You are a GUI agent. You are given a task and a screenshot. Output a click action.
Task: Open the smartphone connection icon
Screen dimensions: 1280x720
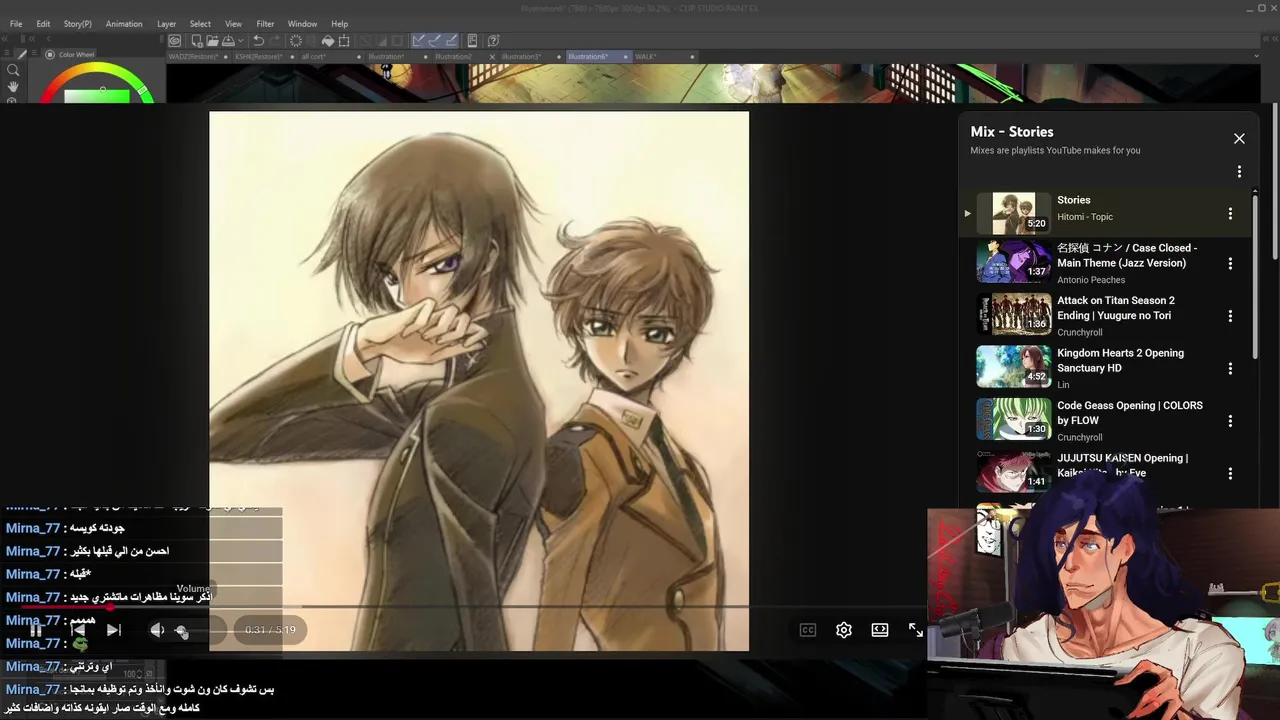pos(472,41)
